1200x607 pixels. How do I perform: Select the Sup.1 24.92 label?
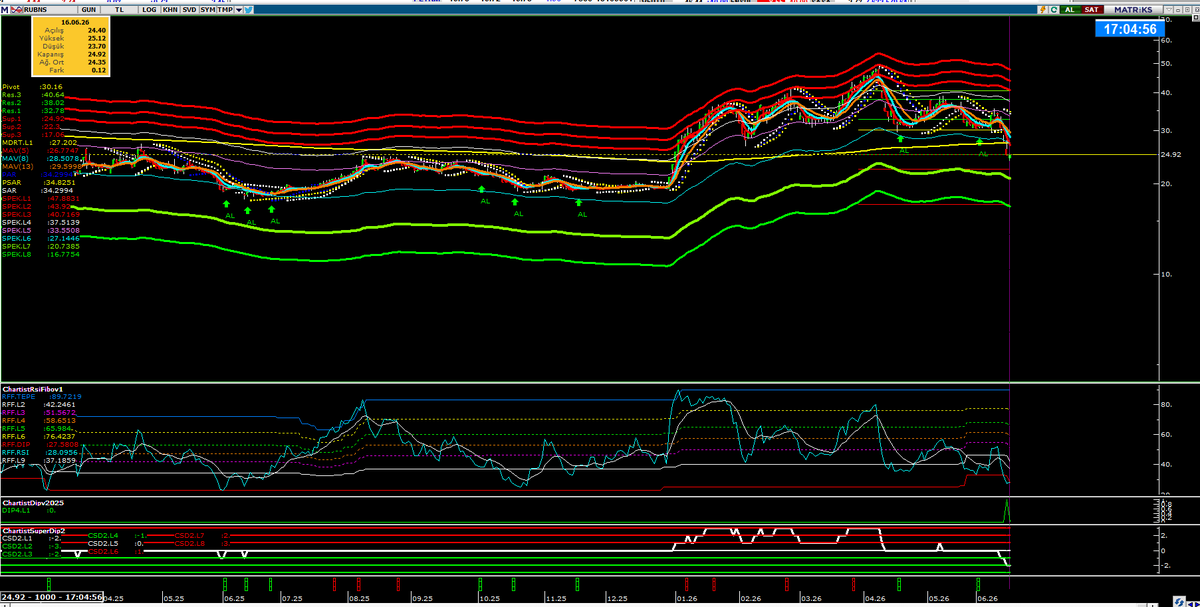click(33, 119)
